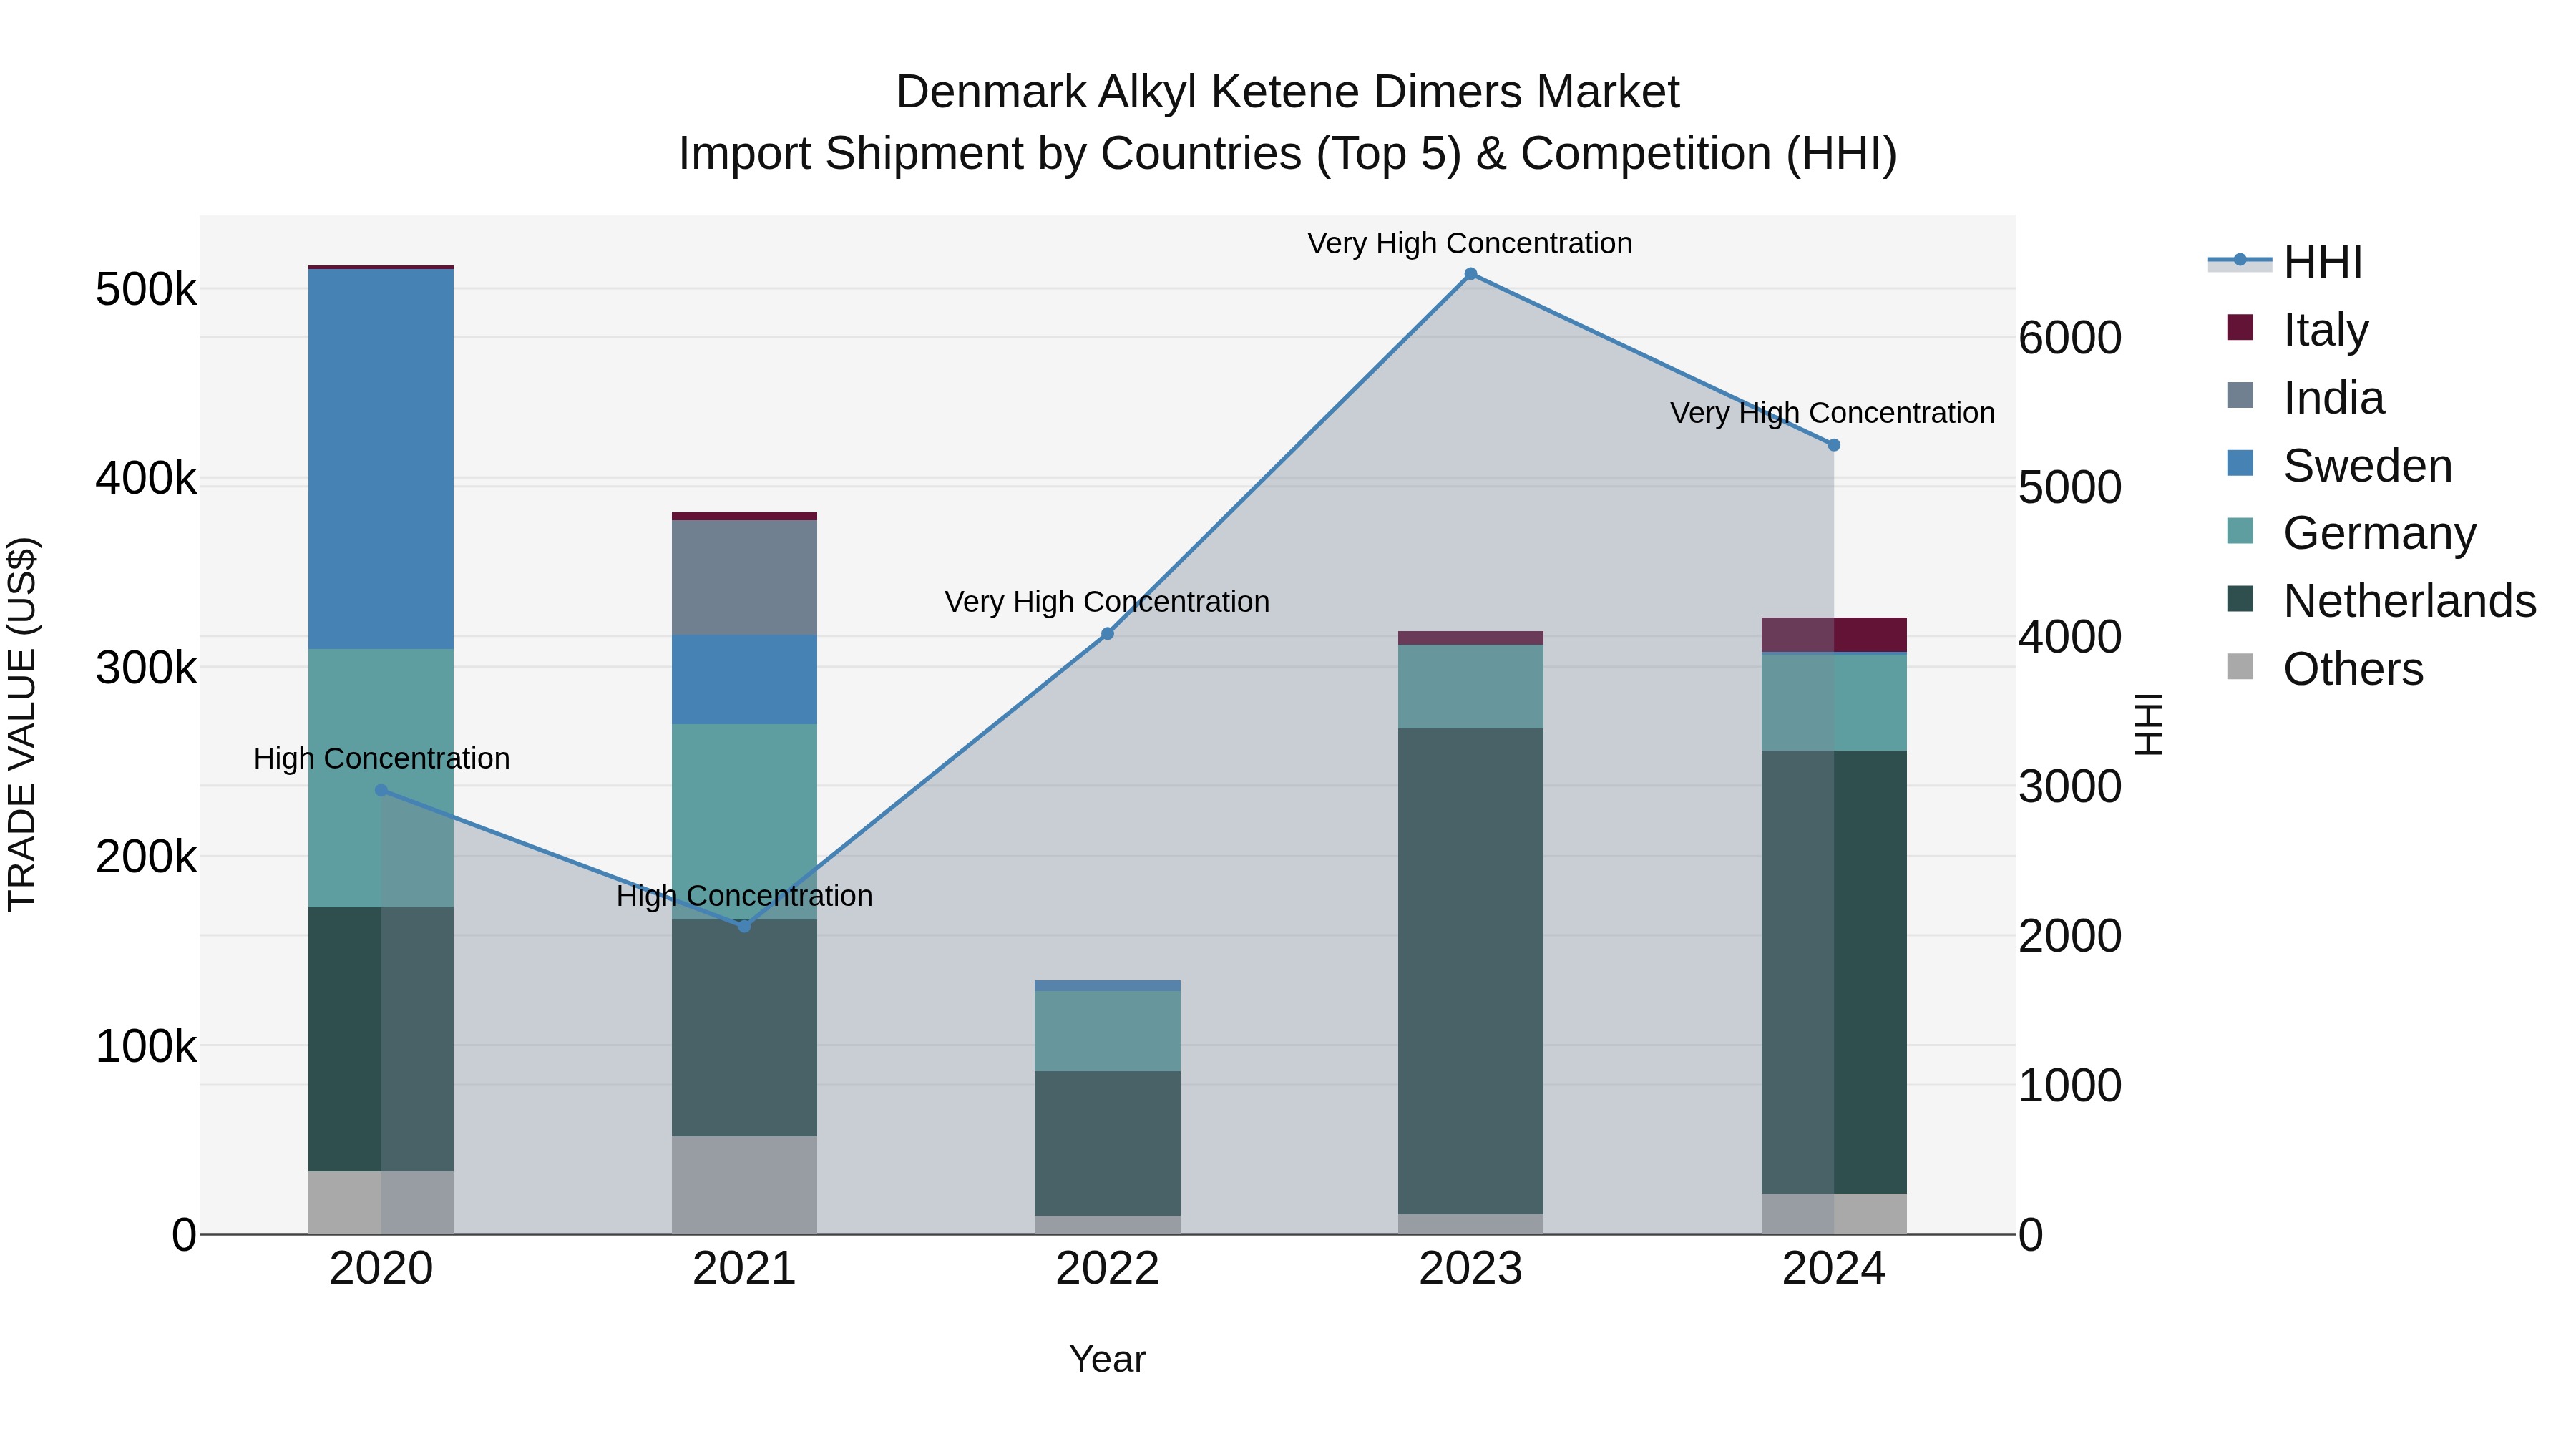Click the 2024 x-axis label
Screen dimensions: 2576x1449
click(1834, 1269)
